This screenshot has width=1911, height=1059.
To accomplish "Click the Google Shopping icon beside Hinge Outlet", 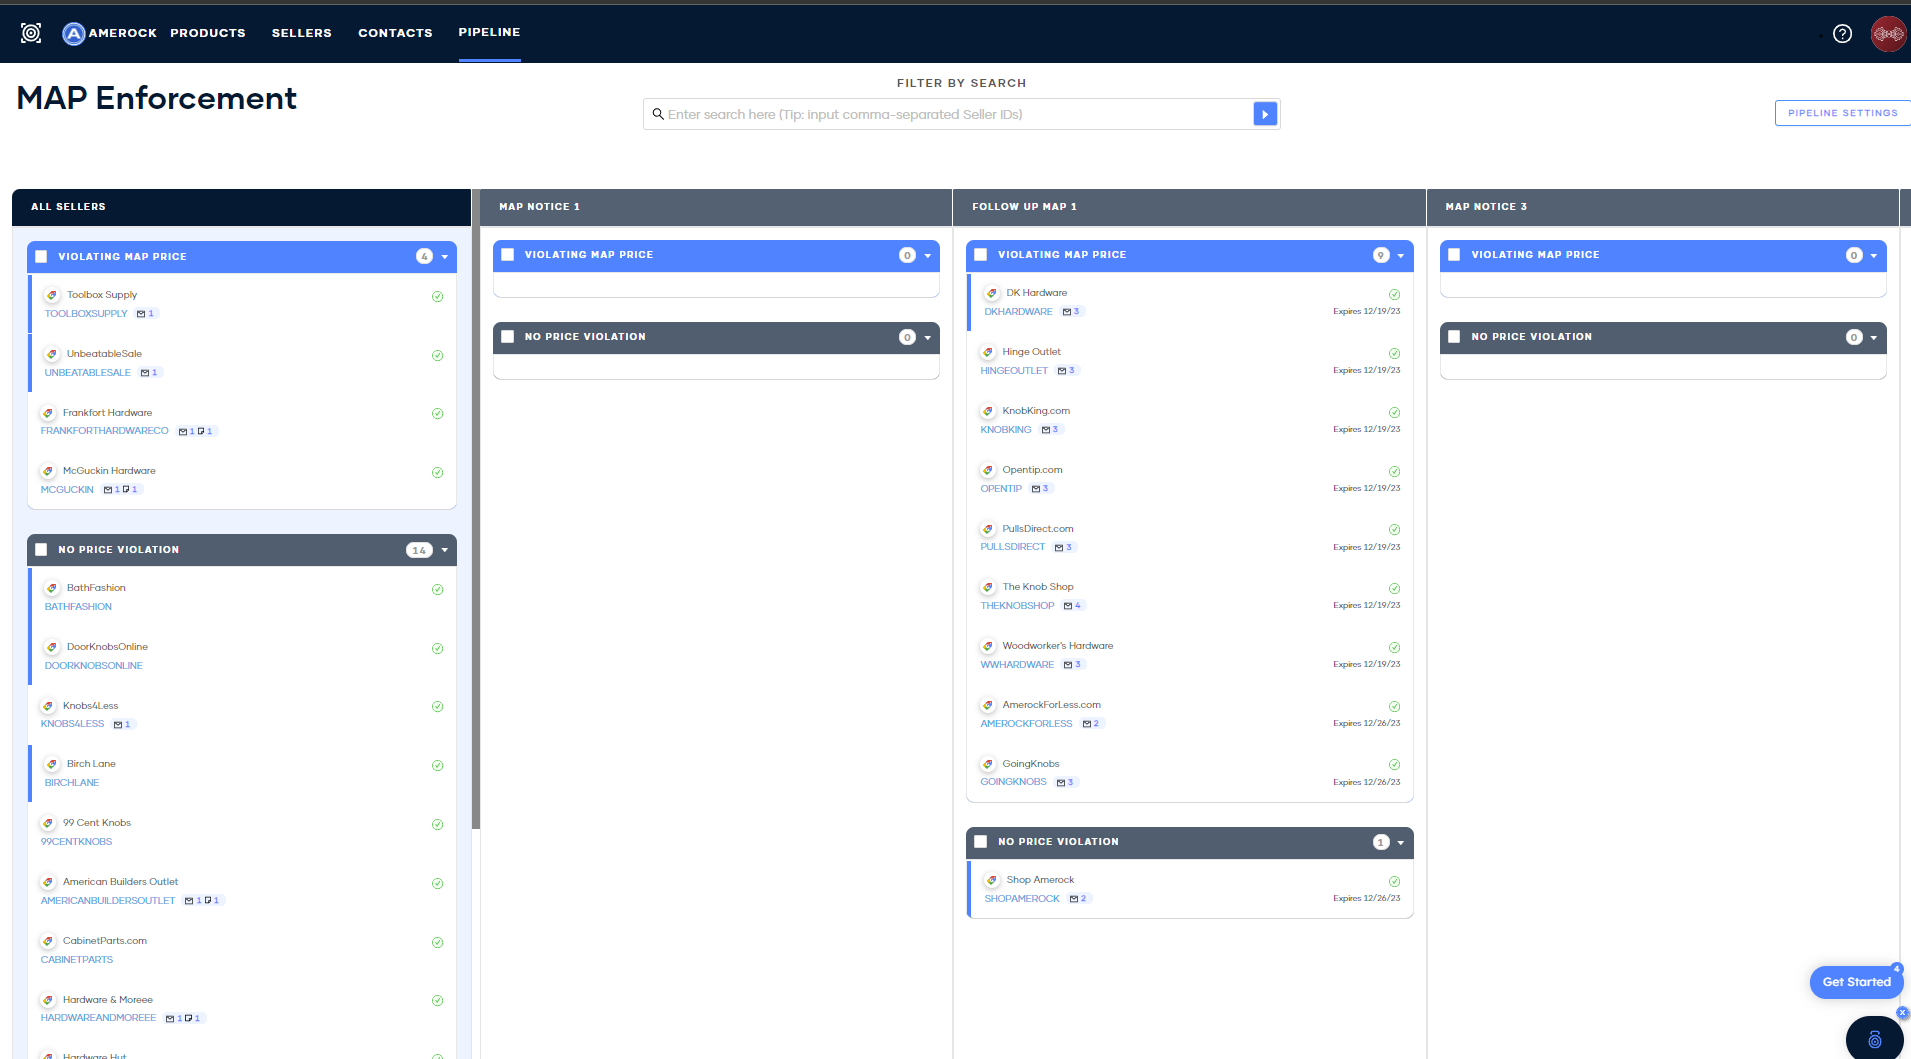I will [988, 352].
